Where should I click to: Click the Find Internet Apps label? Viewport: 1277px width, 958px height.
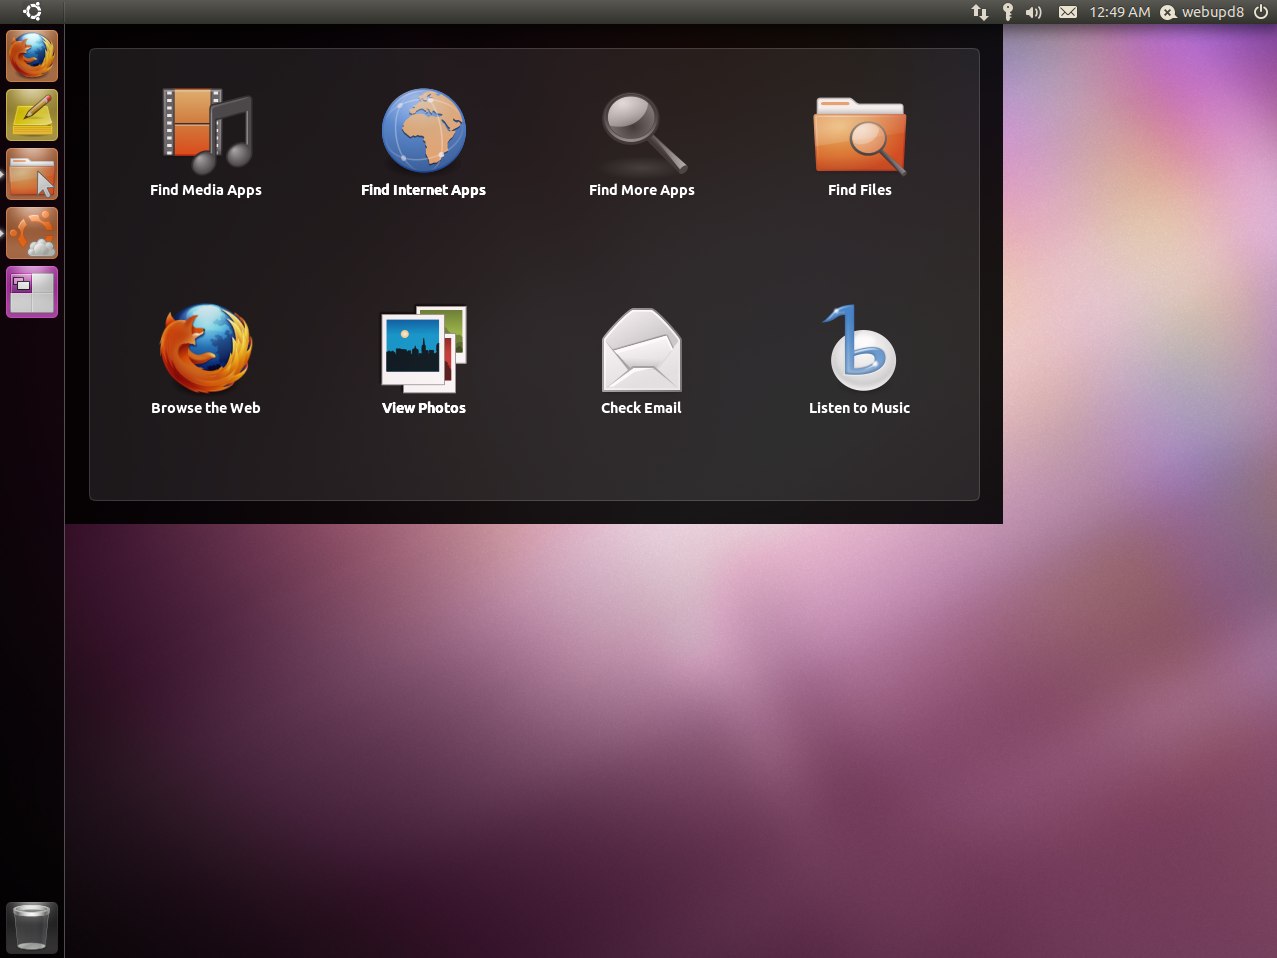tap(424, 190)
